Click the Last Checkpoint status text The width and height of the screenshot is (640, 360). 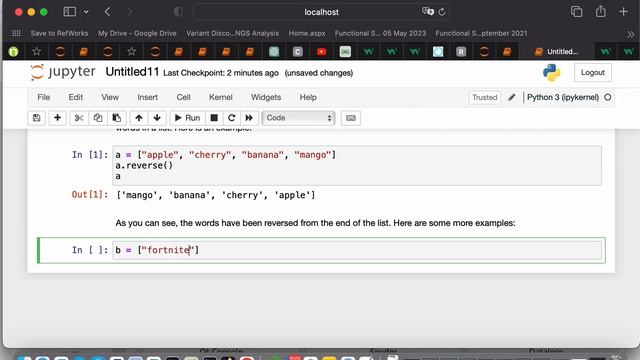(x=221, y=73)
